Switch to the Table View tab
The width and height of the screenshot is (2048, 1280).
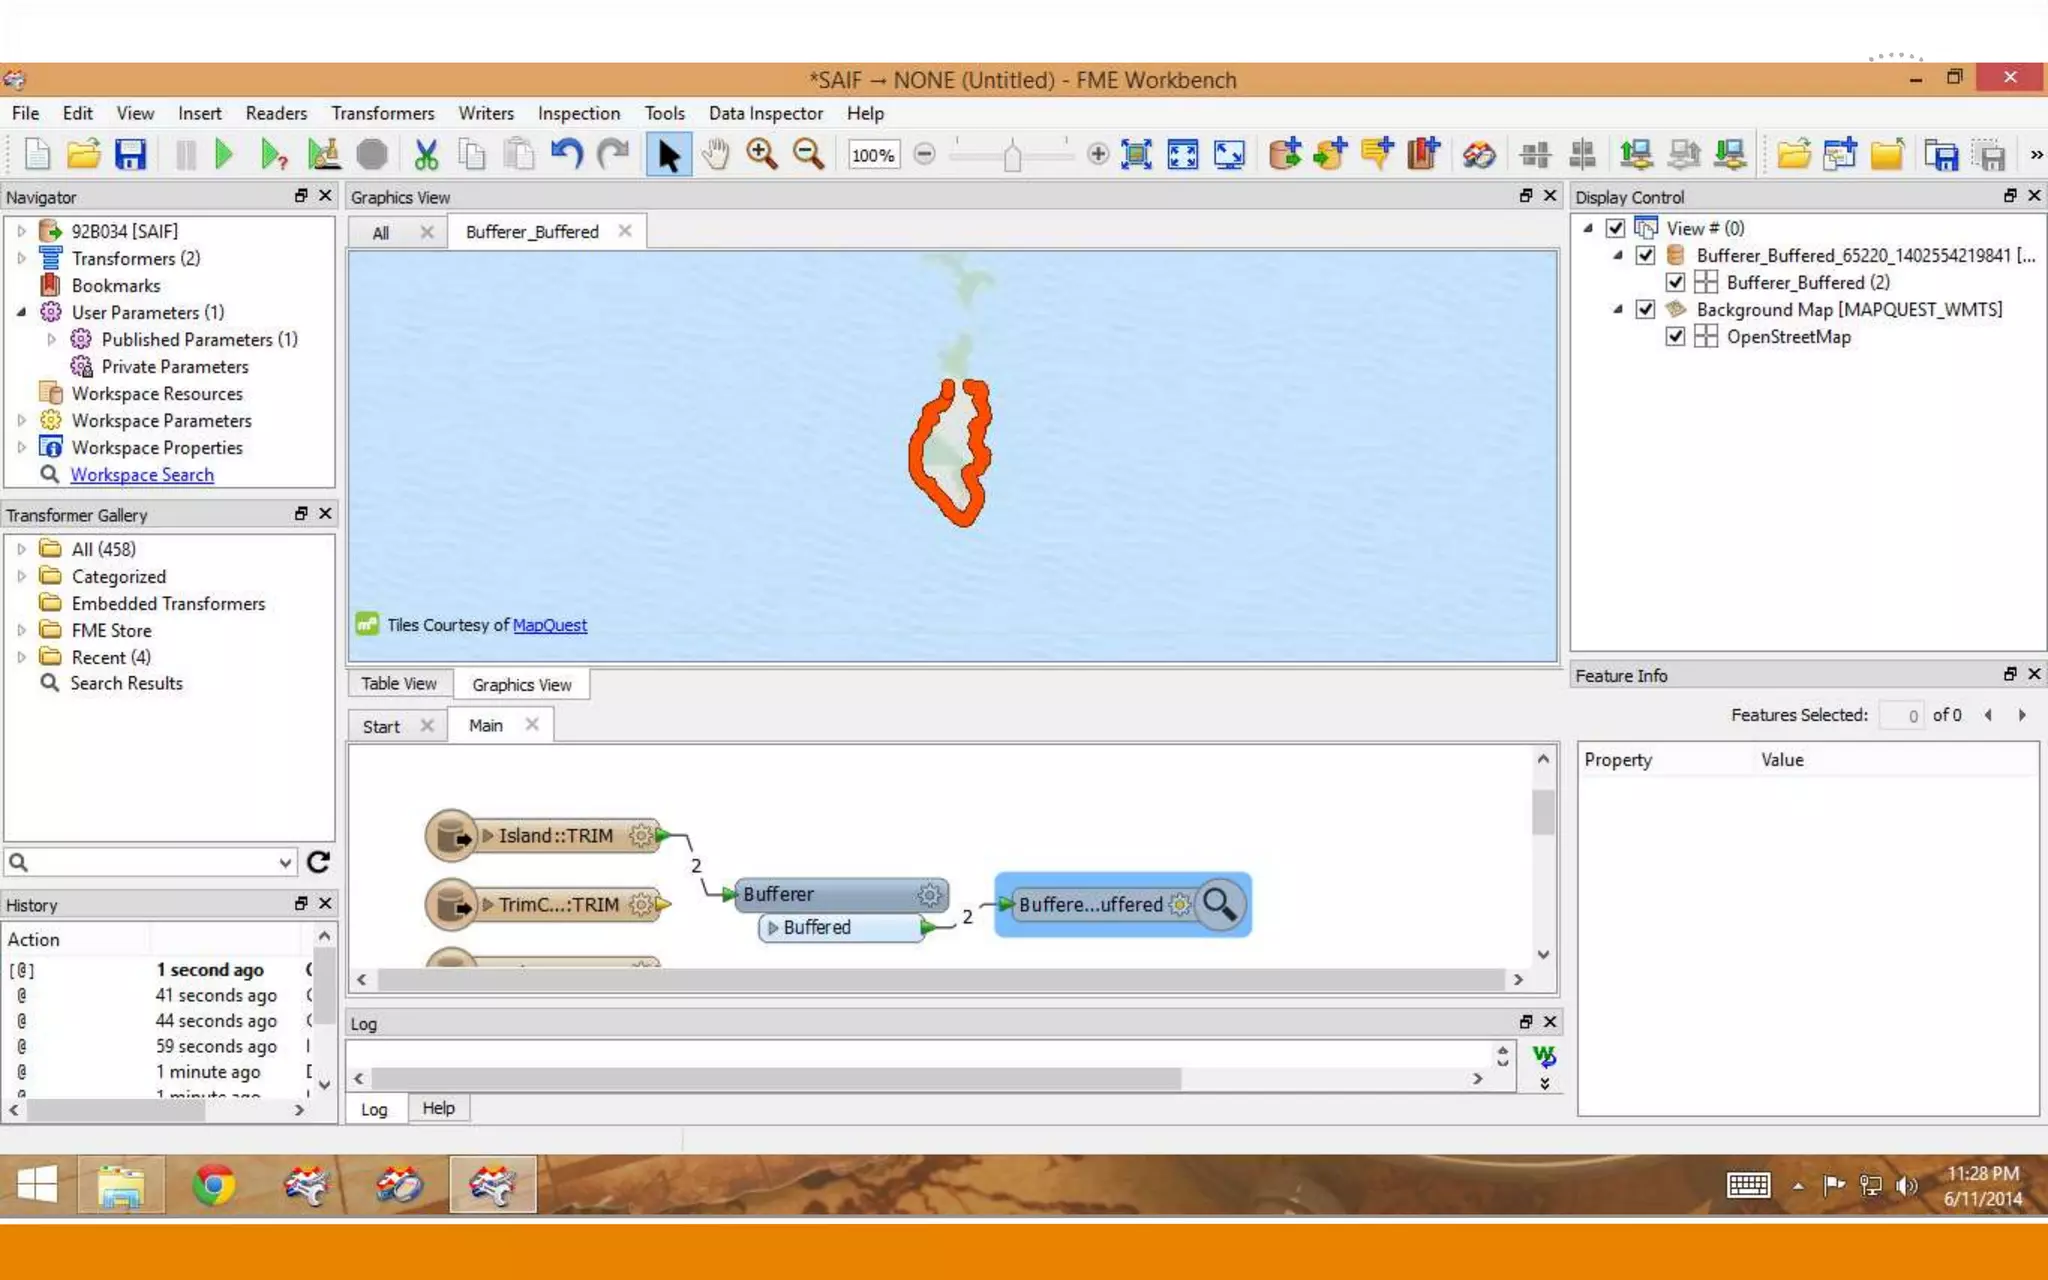pos(398,684)
